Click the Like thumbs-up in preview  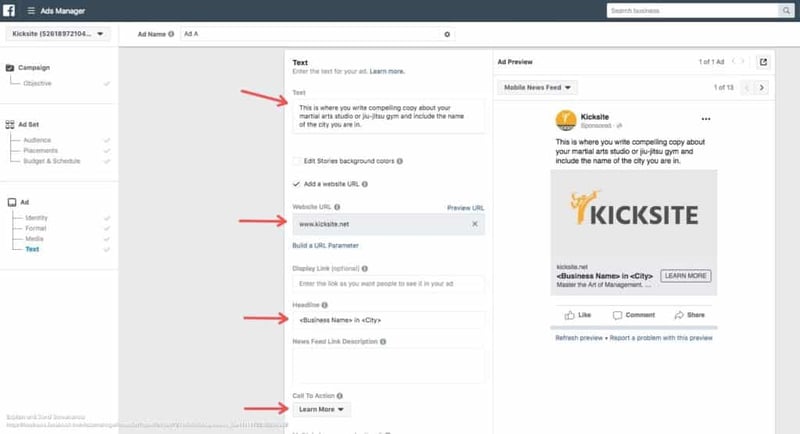[x=569, y=315]
